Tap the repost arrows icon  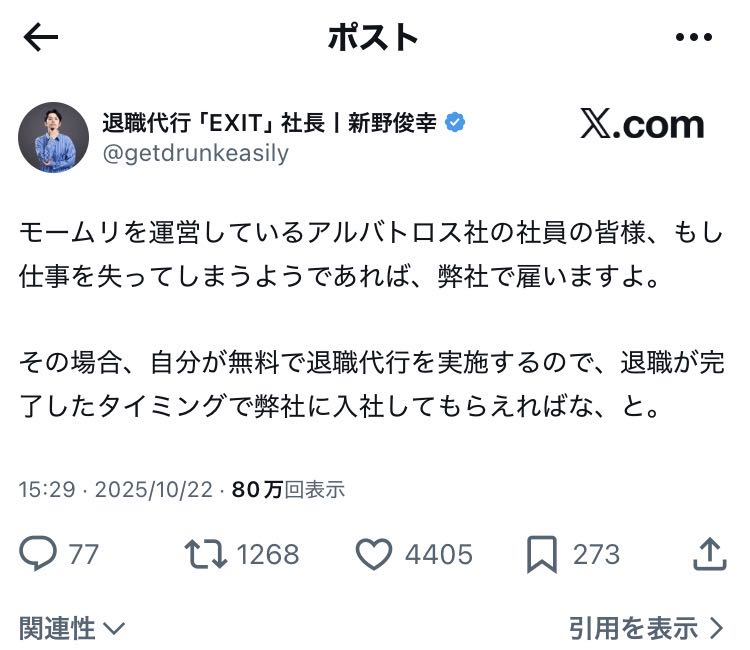pyautogui.click(x=207, y=553)
